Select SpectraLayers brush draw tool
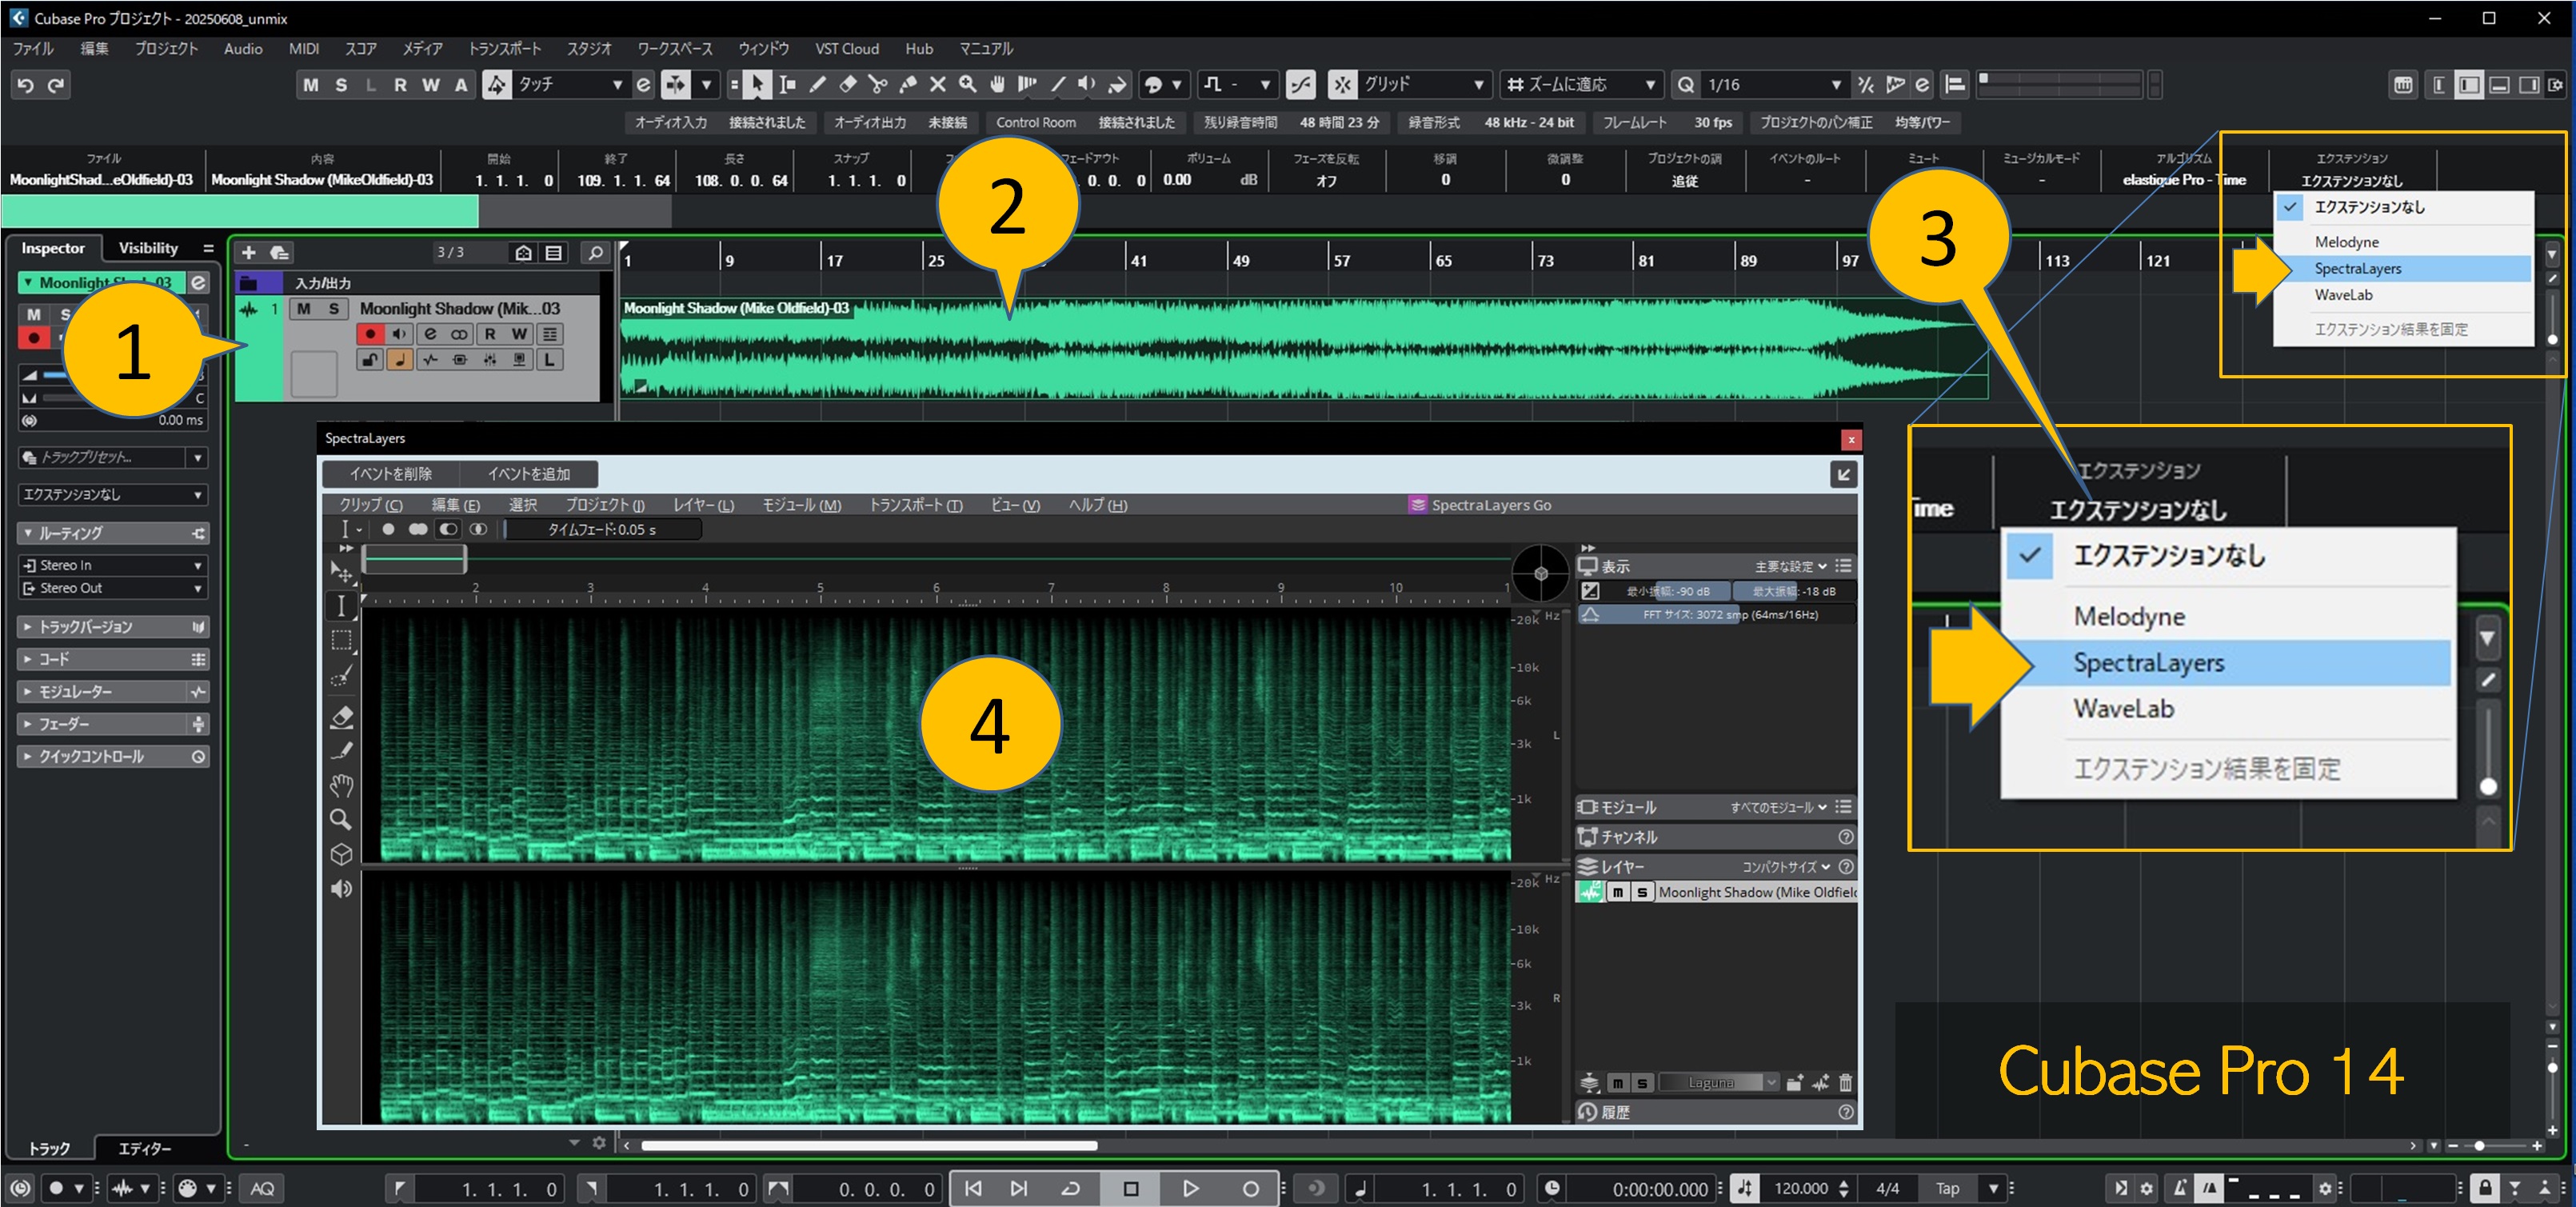Screen dimensions: 2576x1207 click(x=341, y=751)
